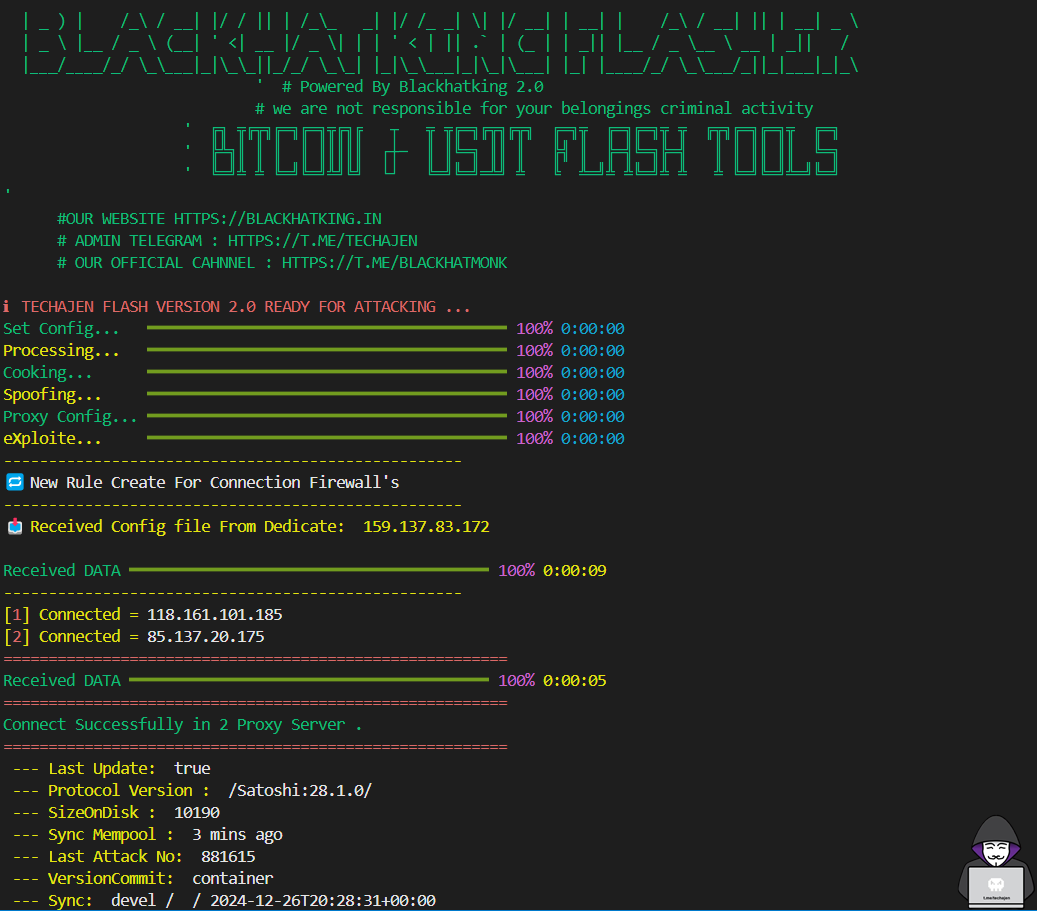Image resolution: width=1037 pixels, height=911 pixels.
Task: Click the eXploite row's 100% value
Action: (534, 439)
